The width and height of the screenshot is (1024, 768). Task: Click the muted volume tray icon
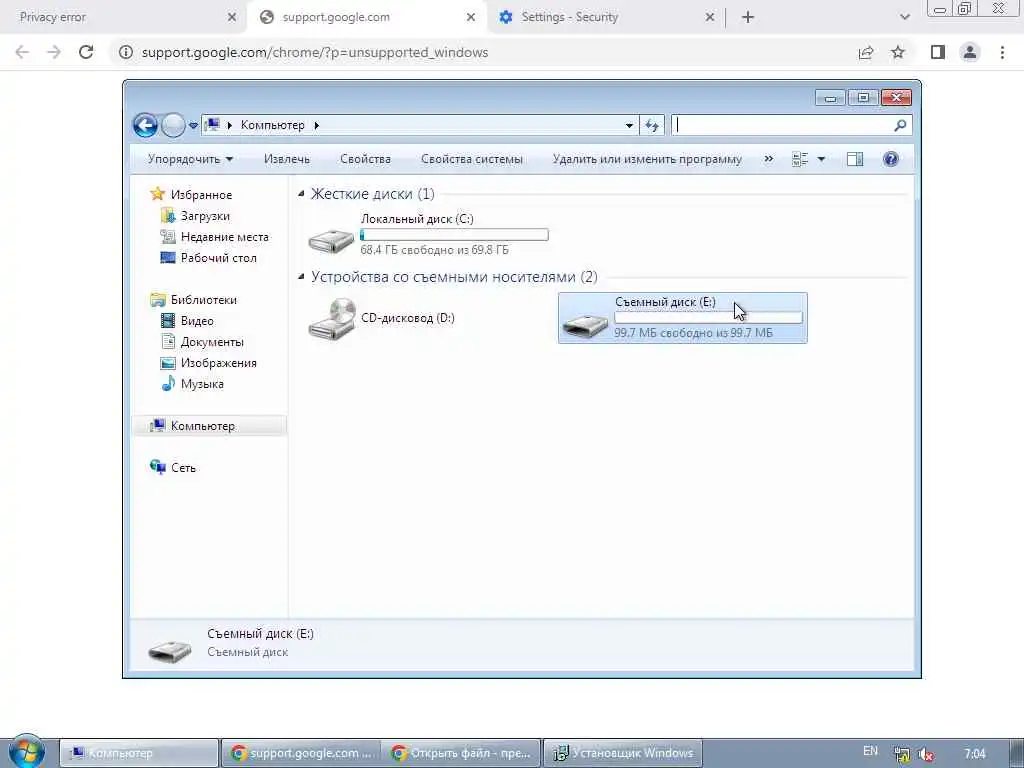pyautogui.click(x=926, y=754)
